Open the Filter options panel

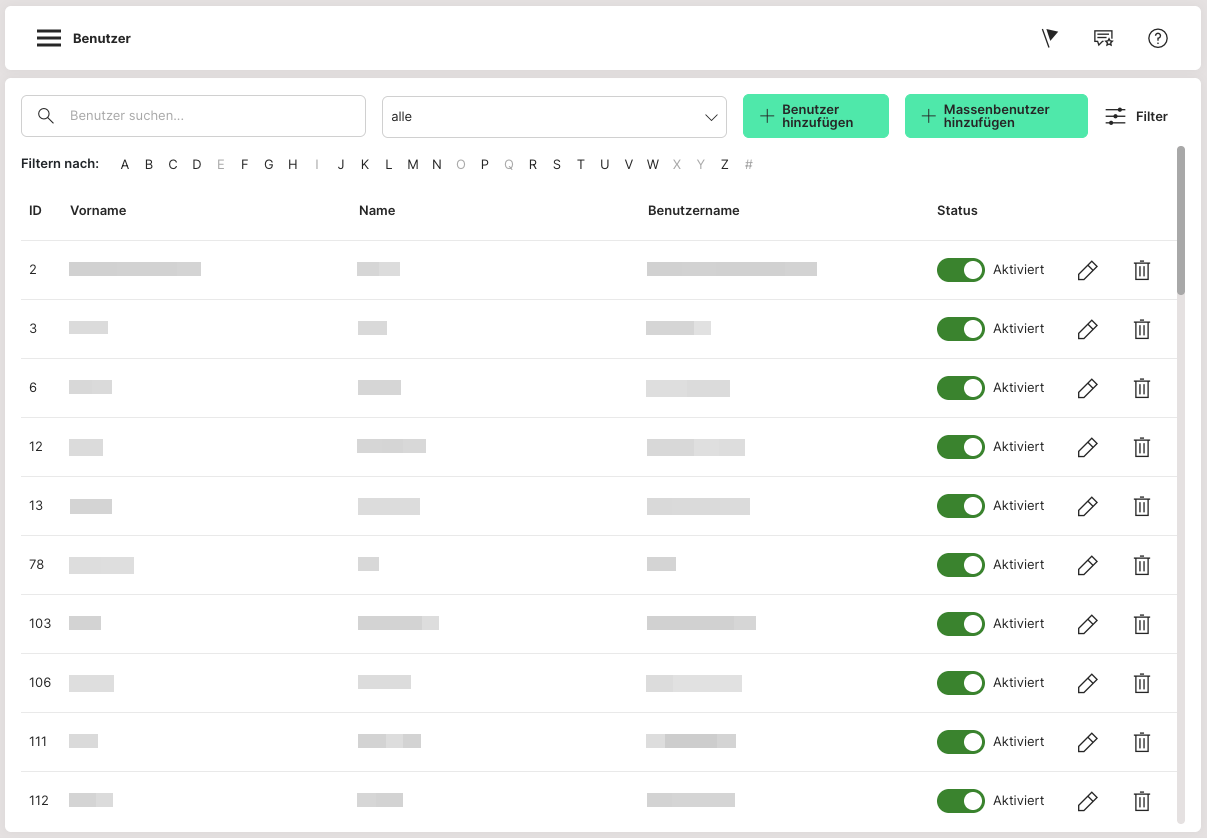pos(1136,117)
